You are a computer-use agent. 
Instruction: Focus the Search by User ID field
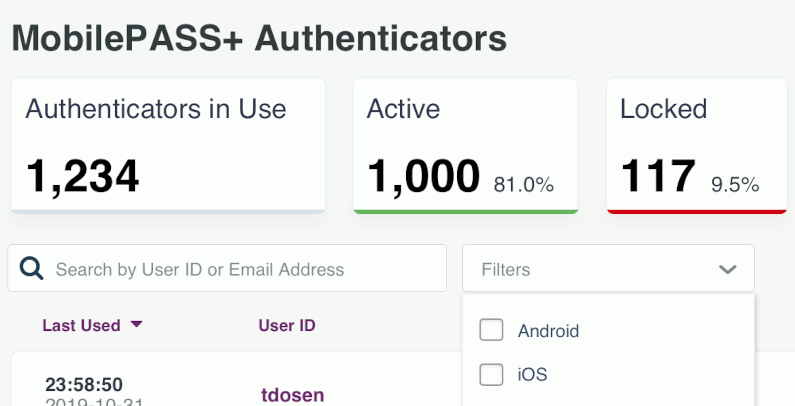tap(227, 268)
